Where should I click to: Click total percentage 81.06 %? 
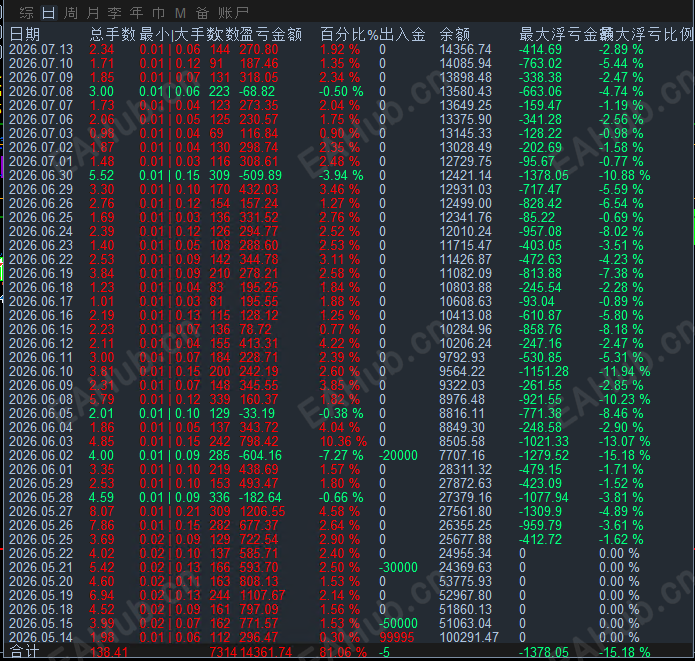(x=343, y=652)
